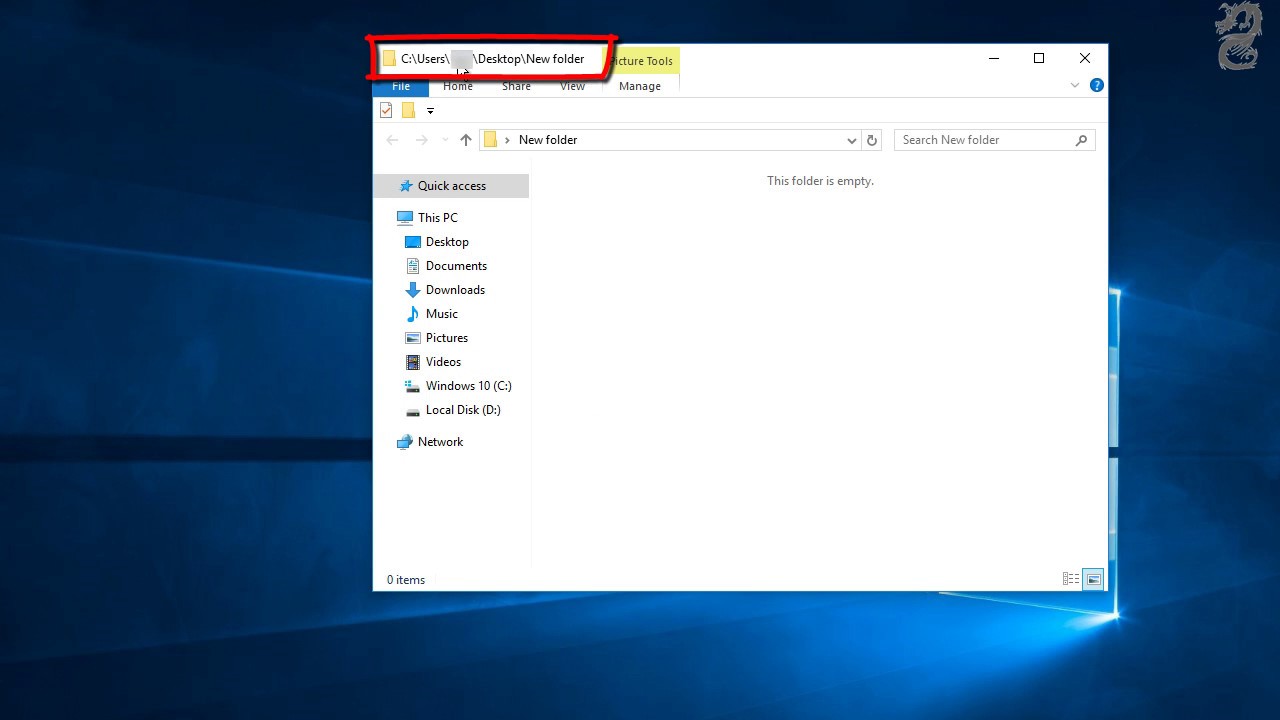1280x720 pixels.
Task: Open Local Disk (D:) drive
Action: click(463, 410)
